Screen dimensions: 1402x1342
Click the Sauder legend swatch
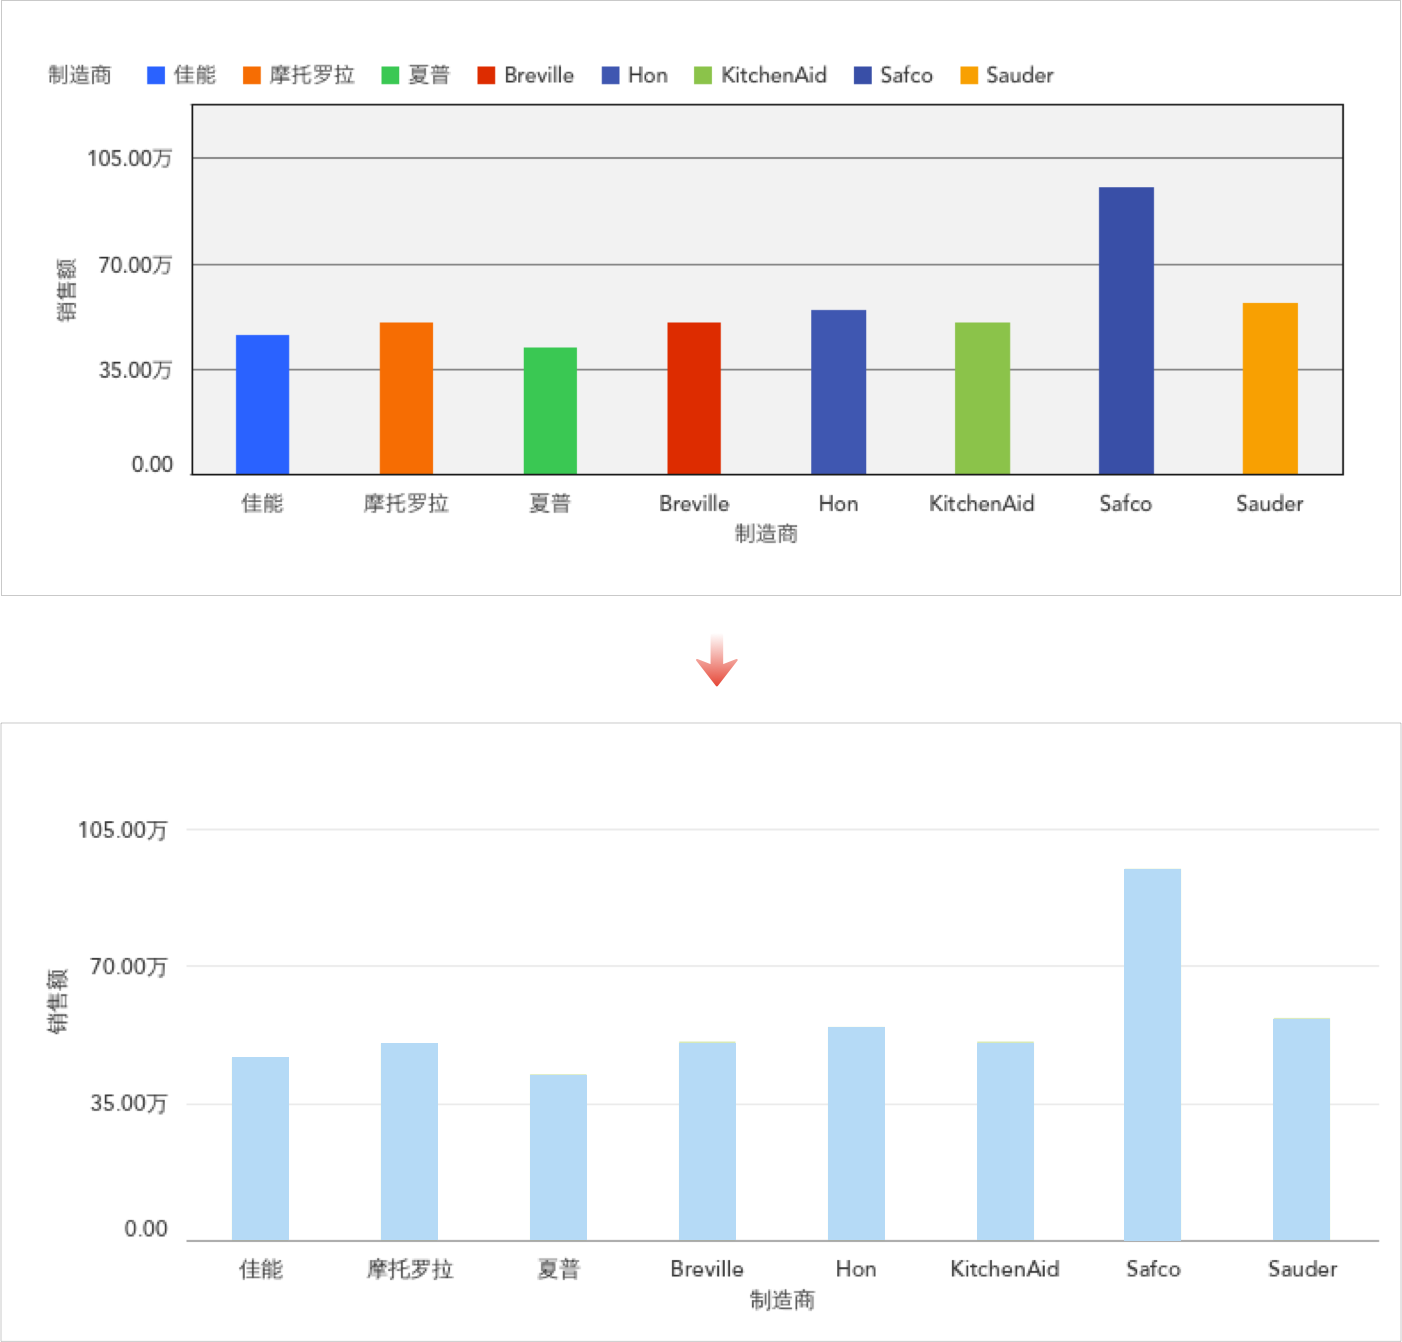(969, 75)
